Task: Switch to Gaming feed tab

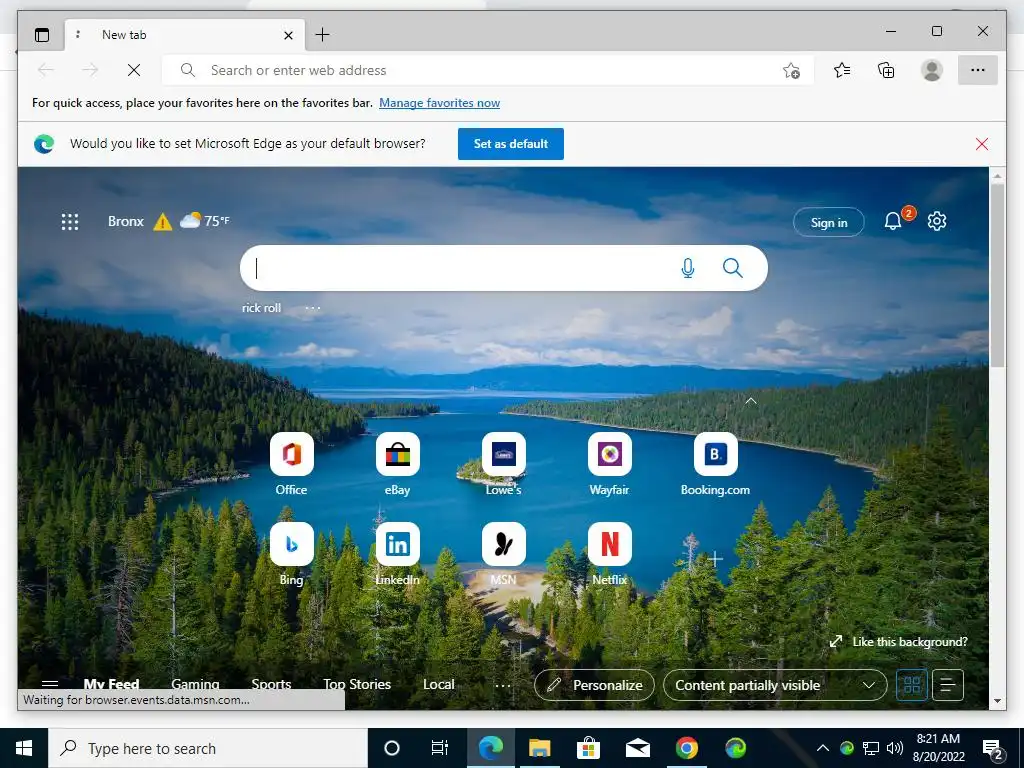Action: coord(195,684)
